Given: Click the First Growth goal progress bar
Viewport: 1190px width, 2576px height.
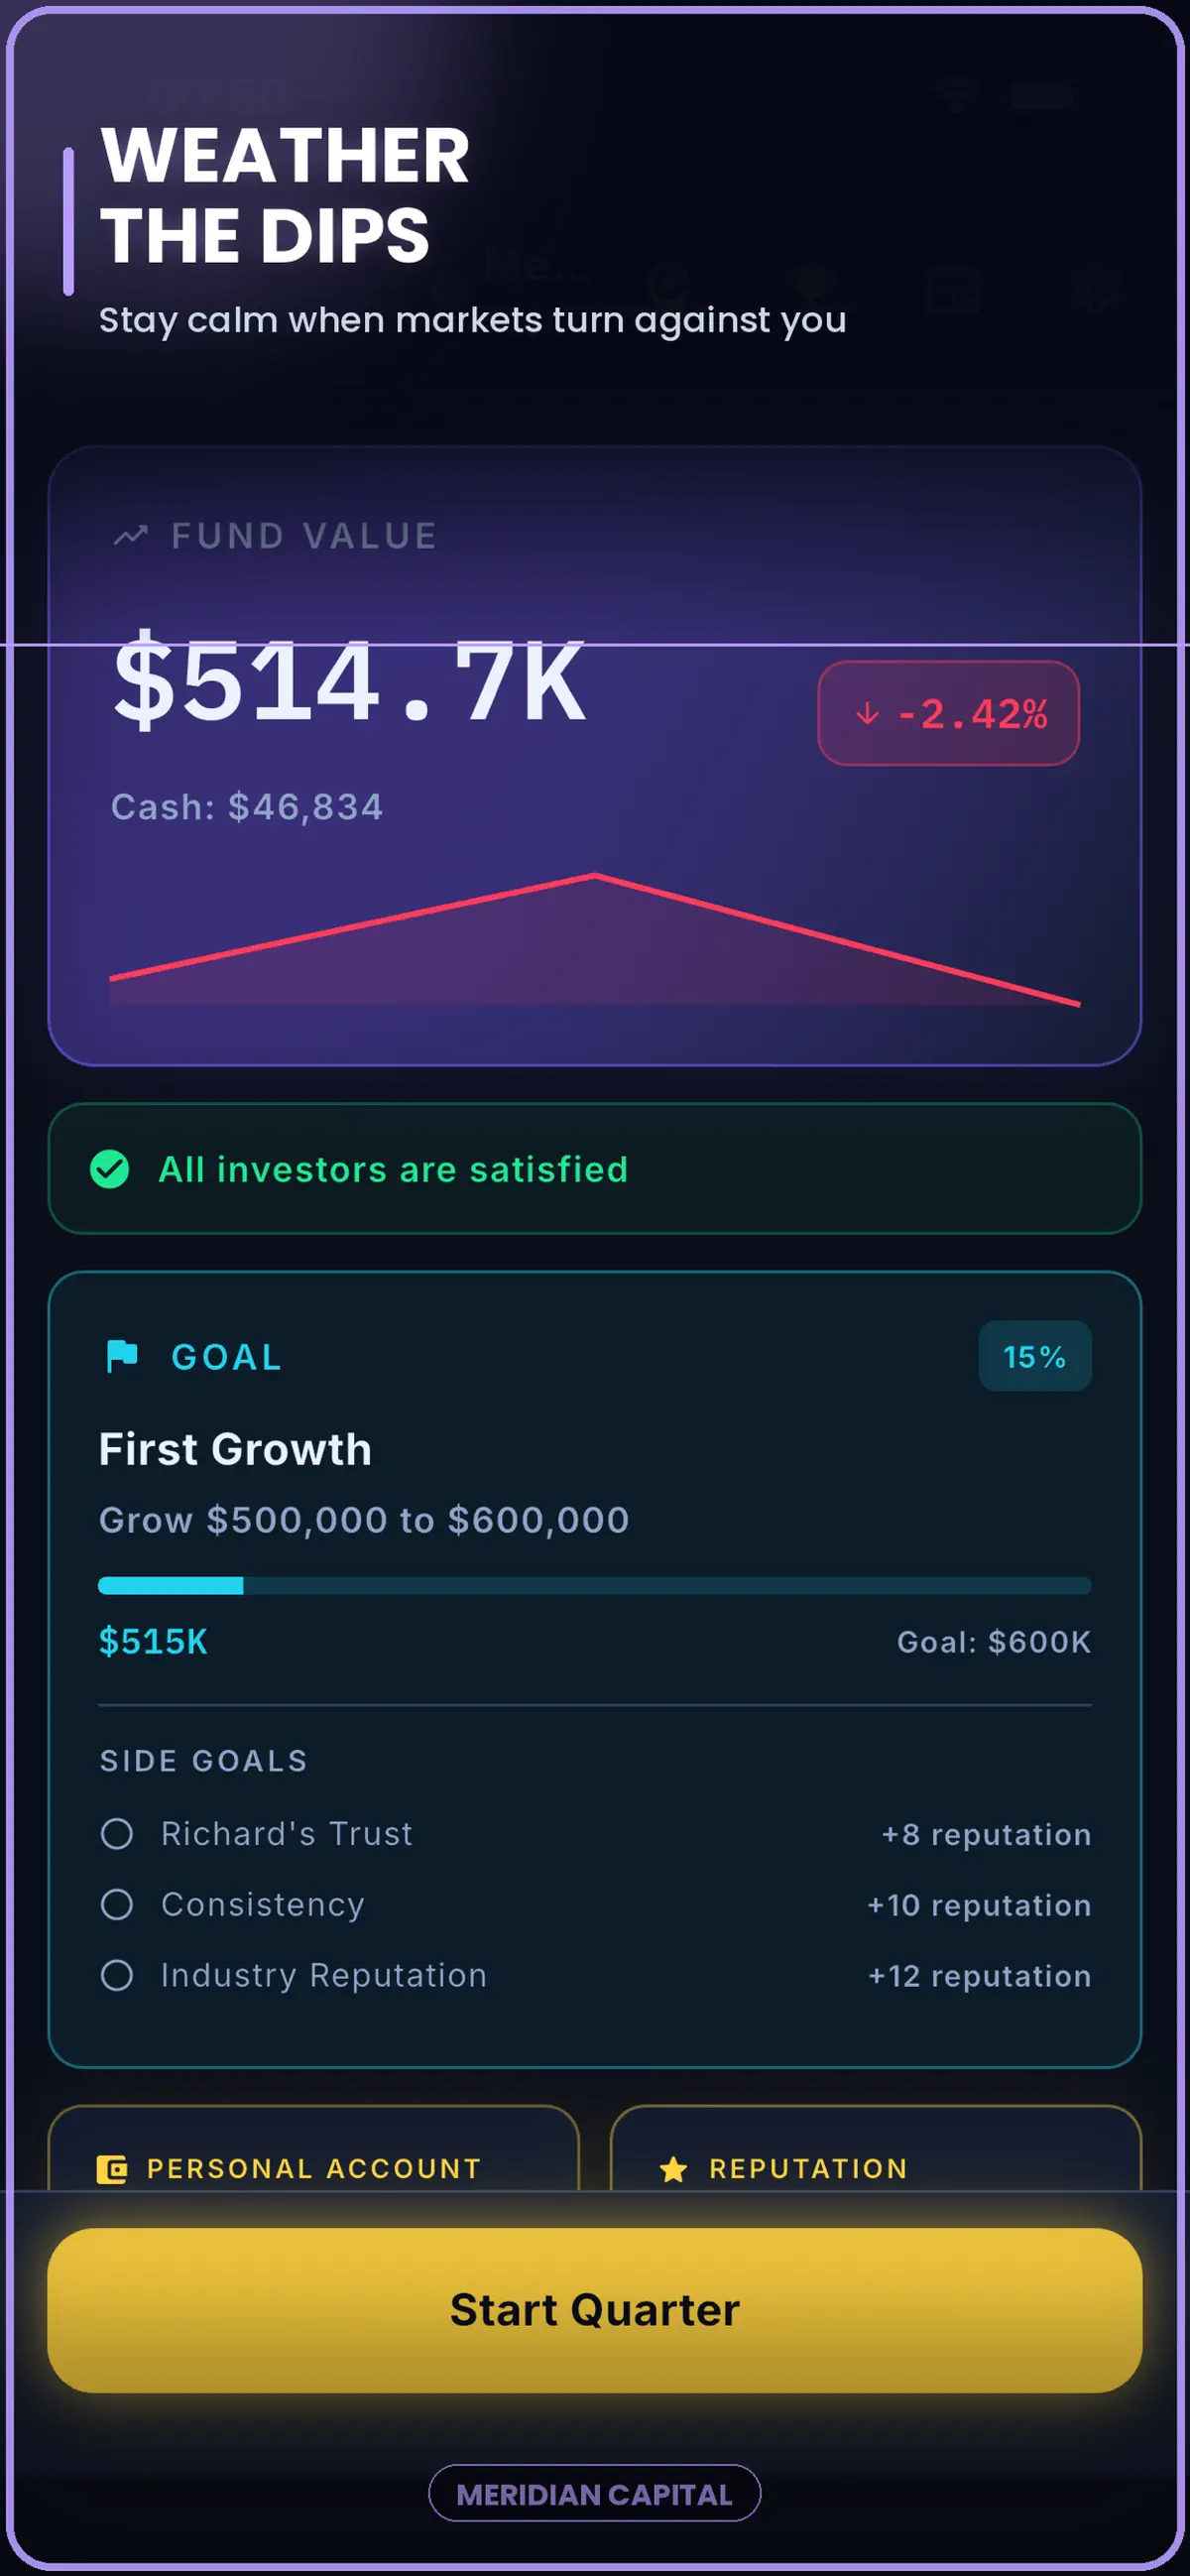Looking at the screenshot, I should [x=595, y=1585].
